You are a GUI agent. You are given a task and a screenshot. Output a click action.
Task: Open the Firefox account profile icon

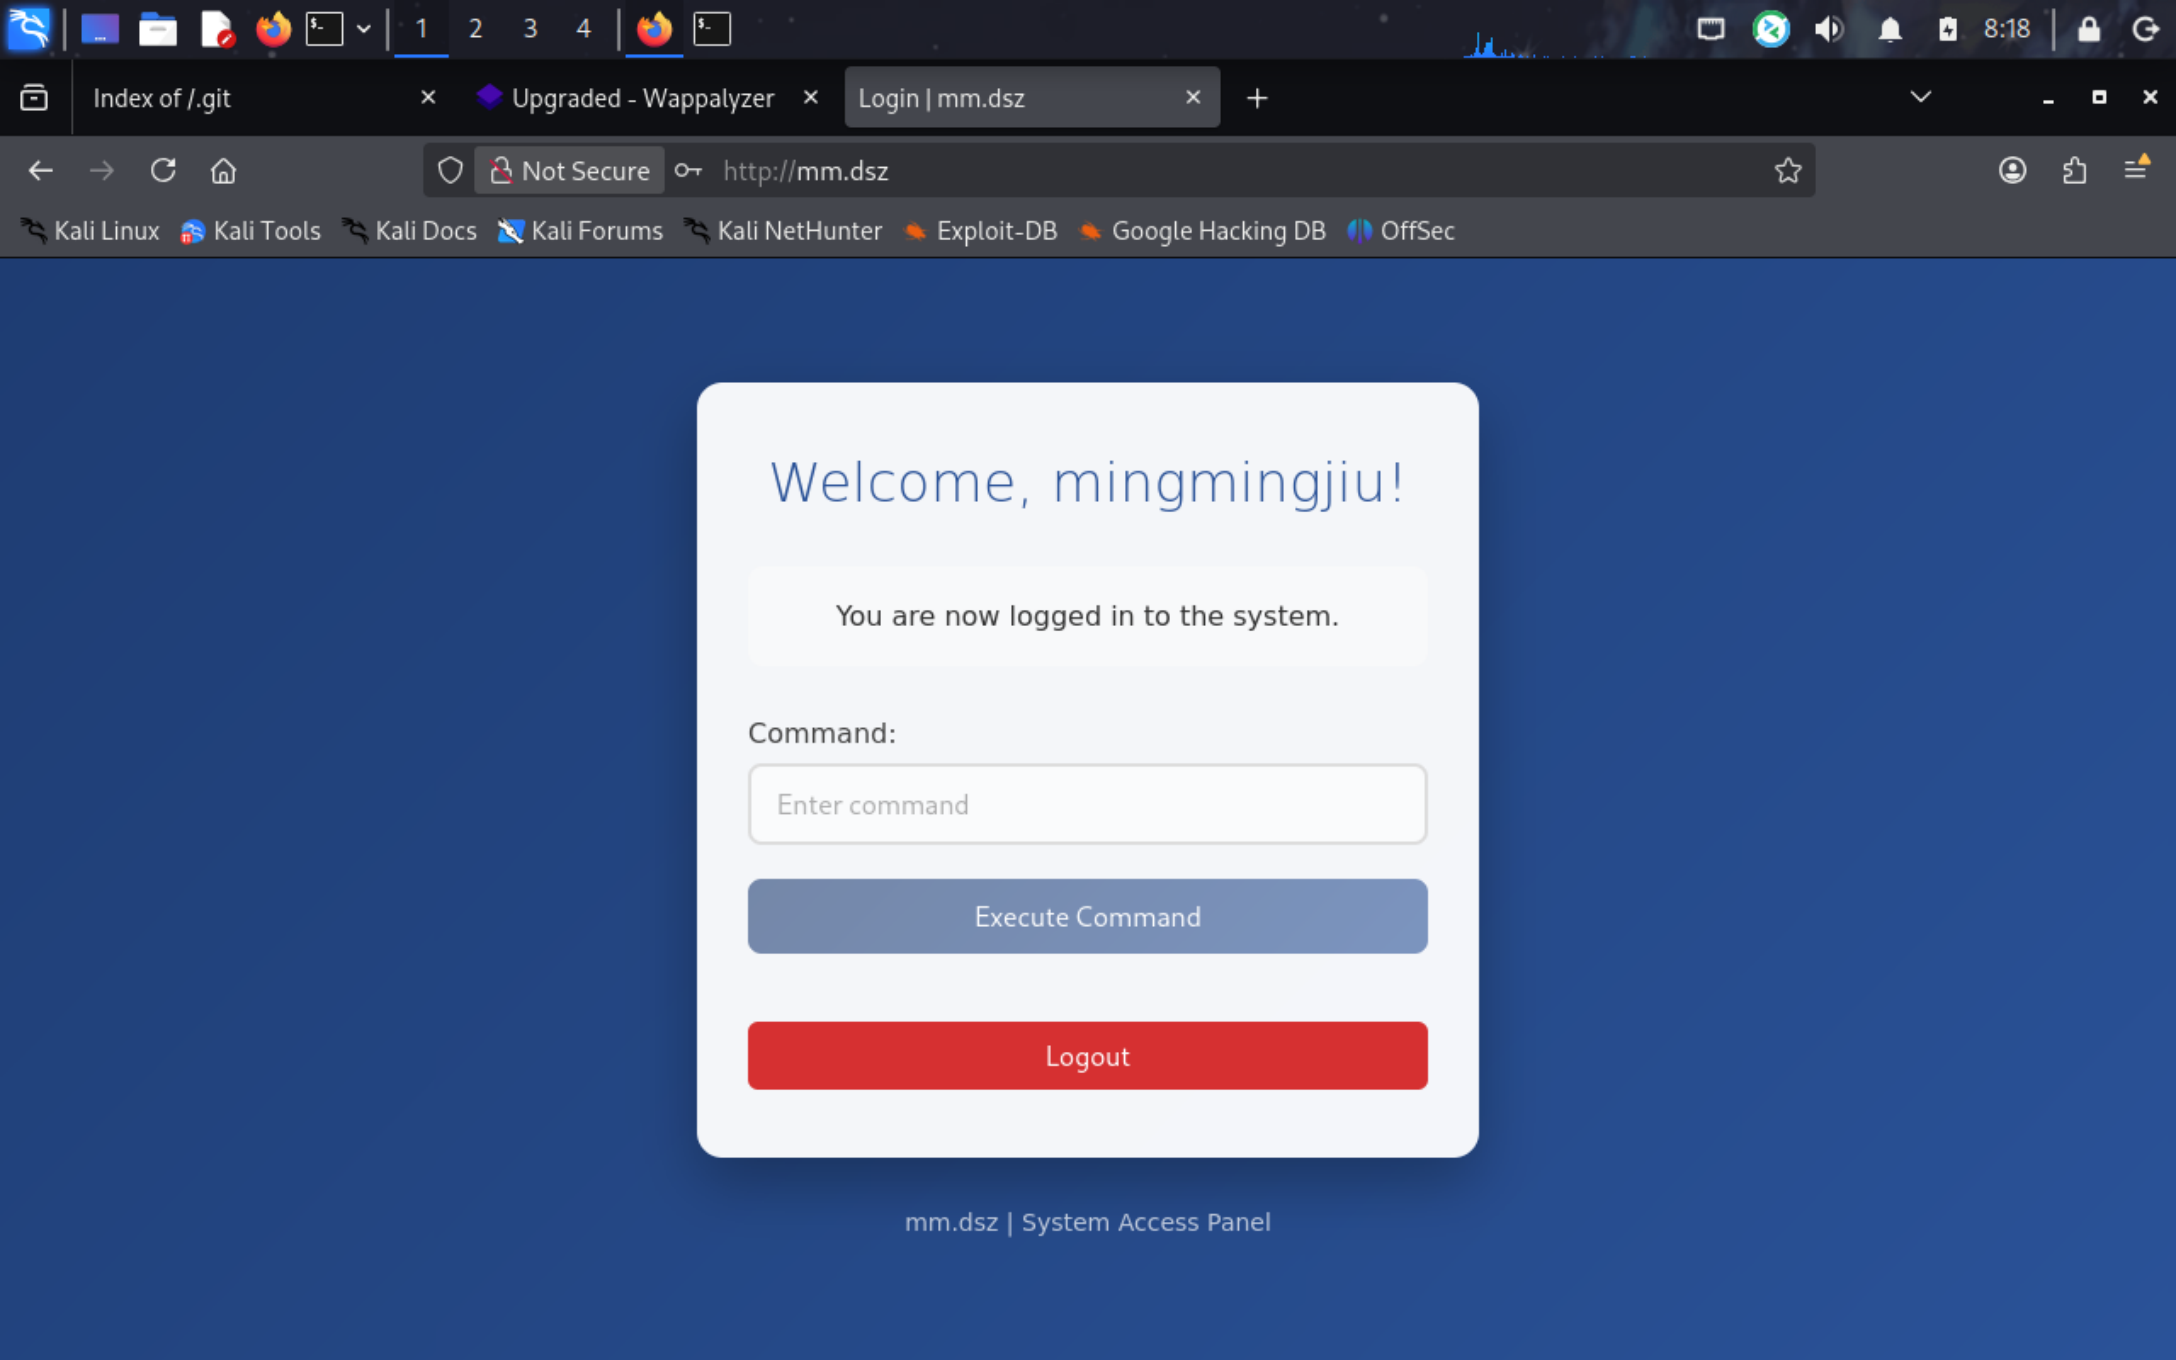[2012, 171]
